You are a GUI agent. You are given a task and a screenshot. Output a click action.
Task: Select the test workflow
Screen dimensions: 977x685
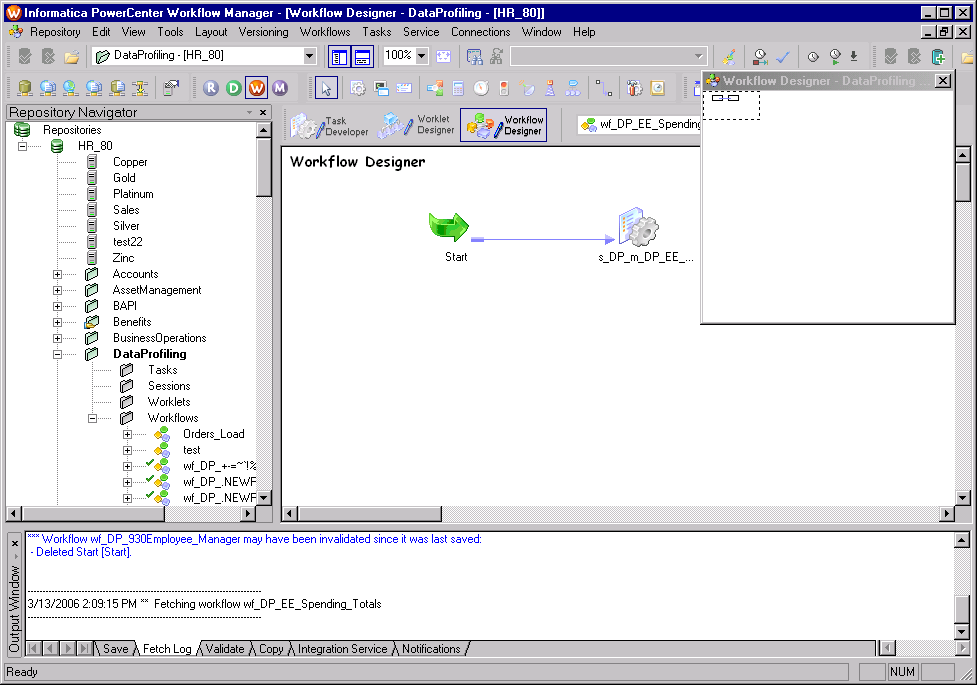click(x=191, y=450)
